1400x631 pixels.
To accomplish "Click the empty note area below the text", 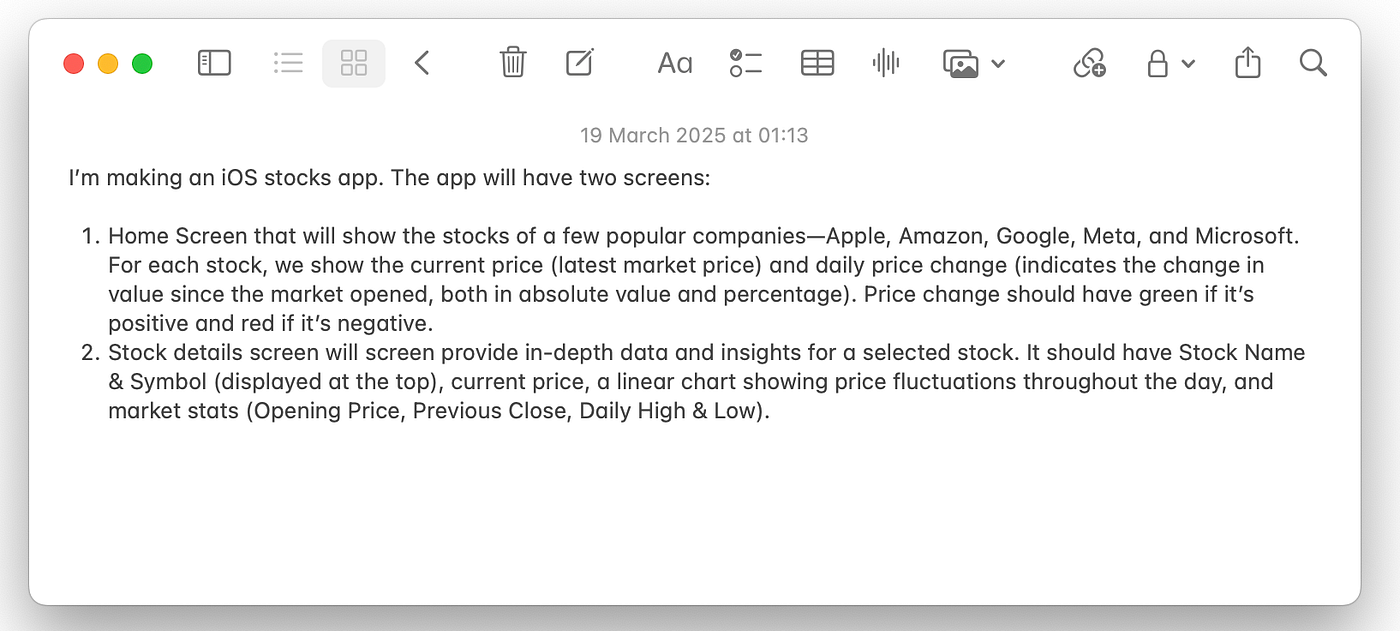I will tap(694, 510).
